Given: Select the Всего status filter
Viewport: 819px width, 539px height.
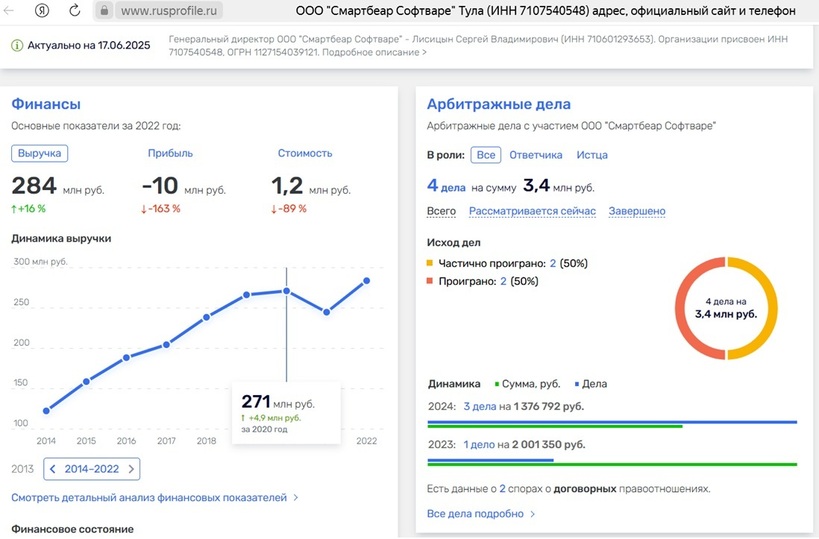Looking at the screenshot, I should click(x=441, y=211).
